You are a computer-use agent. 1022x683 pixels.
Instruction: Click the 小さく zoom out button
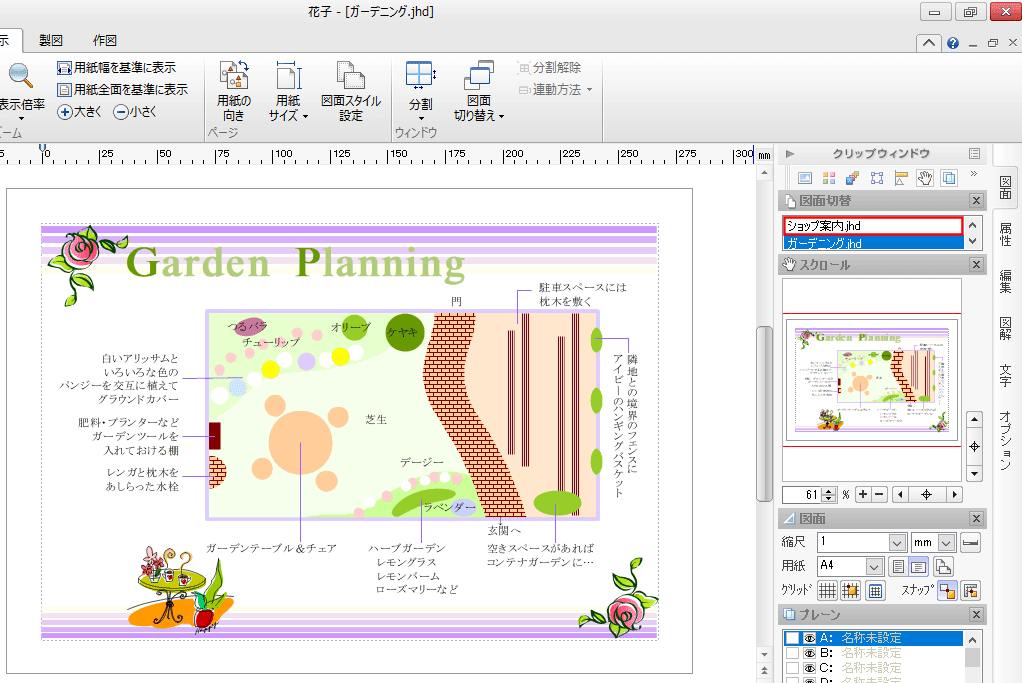[x=135, y=112]
